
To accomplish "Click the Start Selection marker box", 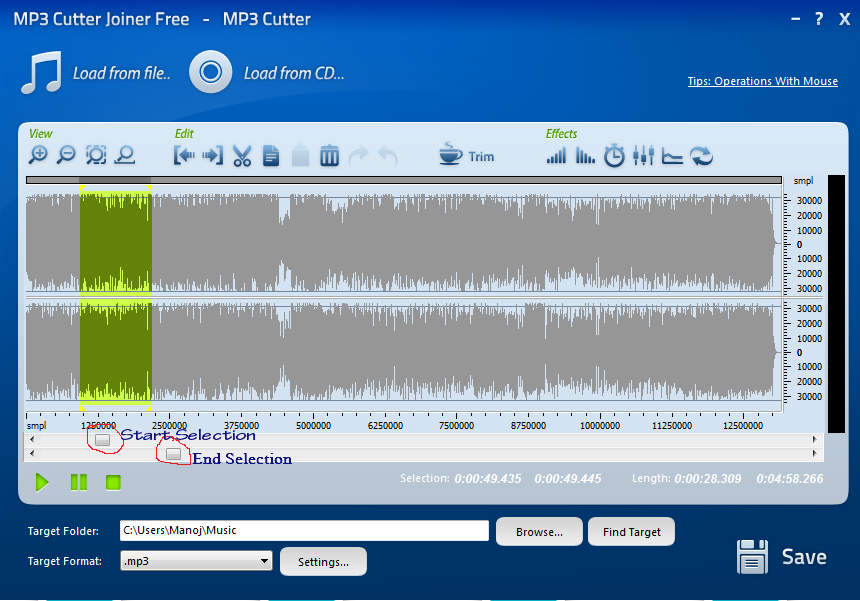I will pyautogui.click(x=103, y=439).
